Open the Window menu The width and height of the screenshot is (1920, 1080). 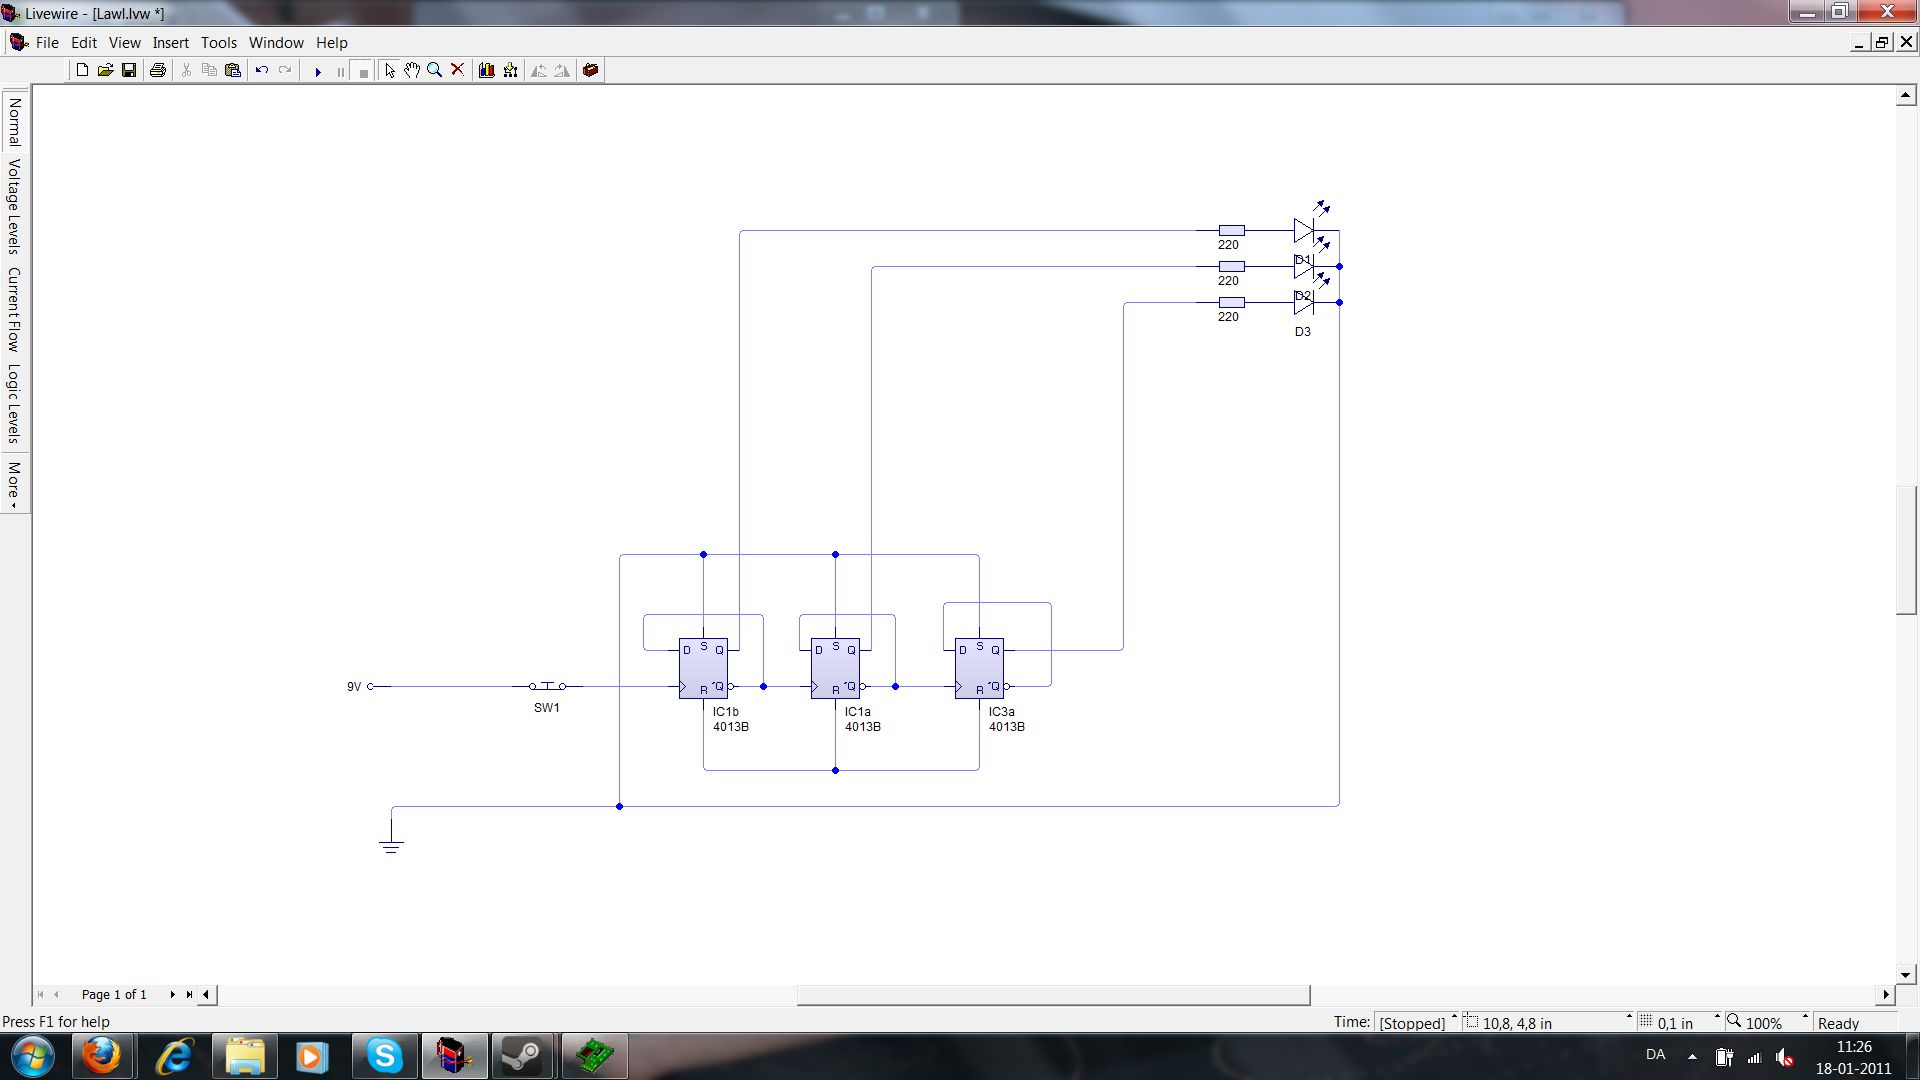point(276,42)
